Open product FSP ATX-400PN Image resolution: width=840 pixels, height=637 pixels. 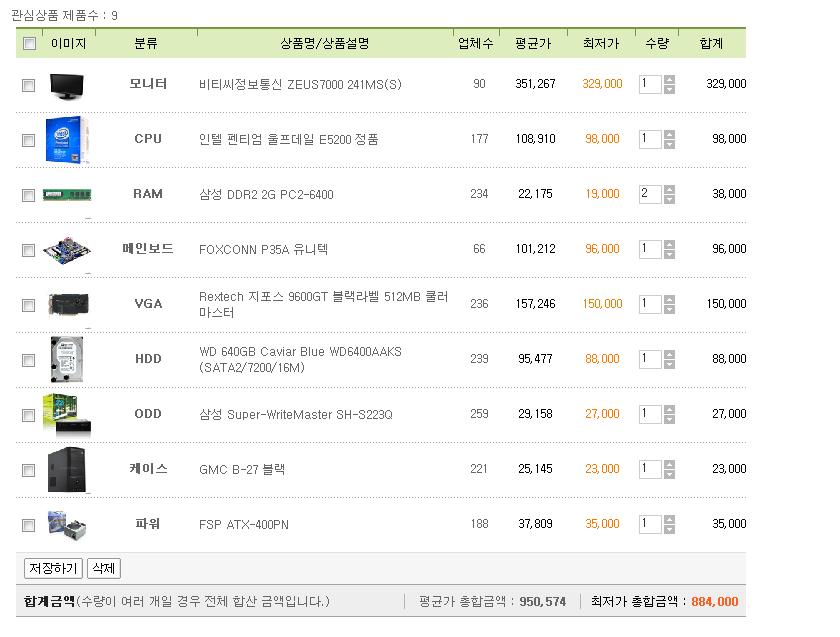tap(244, 524)
